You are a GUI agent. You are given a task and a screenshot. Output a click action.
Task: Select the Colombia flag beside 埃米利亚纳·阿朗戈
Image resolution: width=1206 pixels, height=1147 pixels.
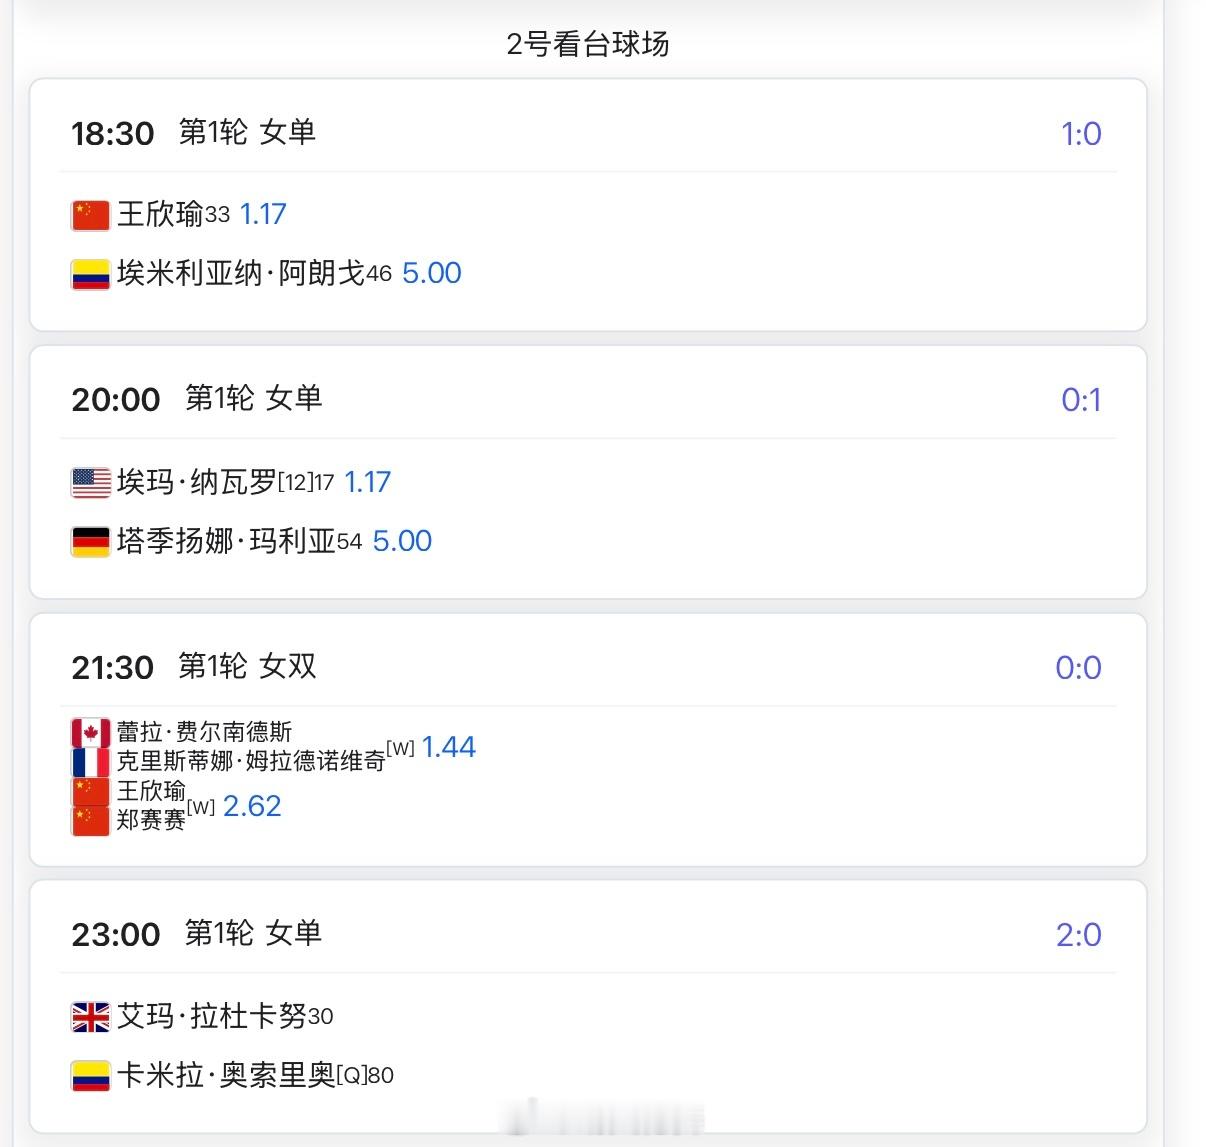(90, 273)
